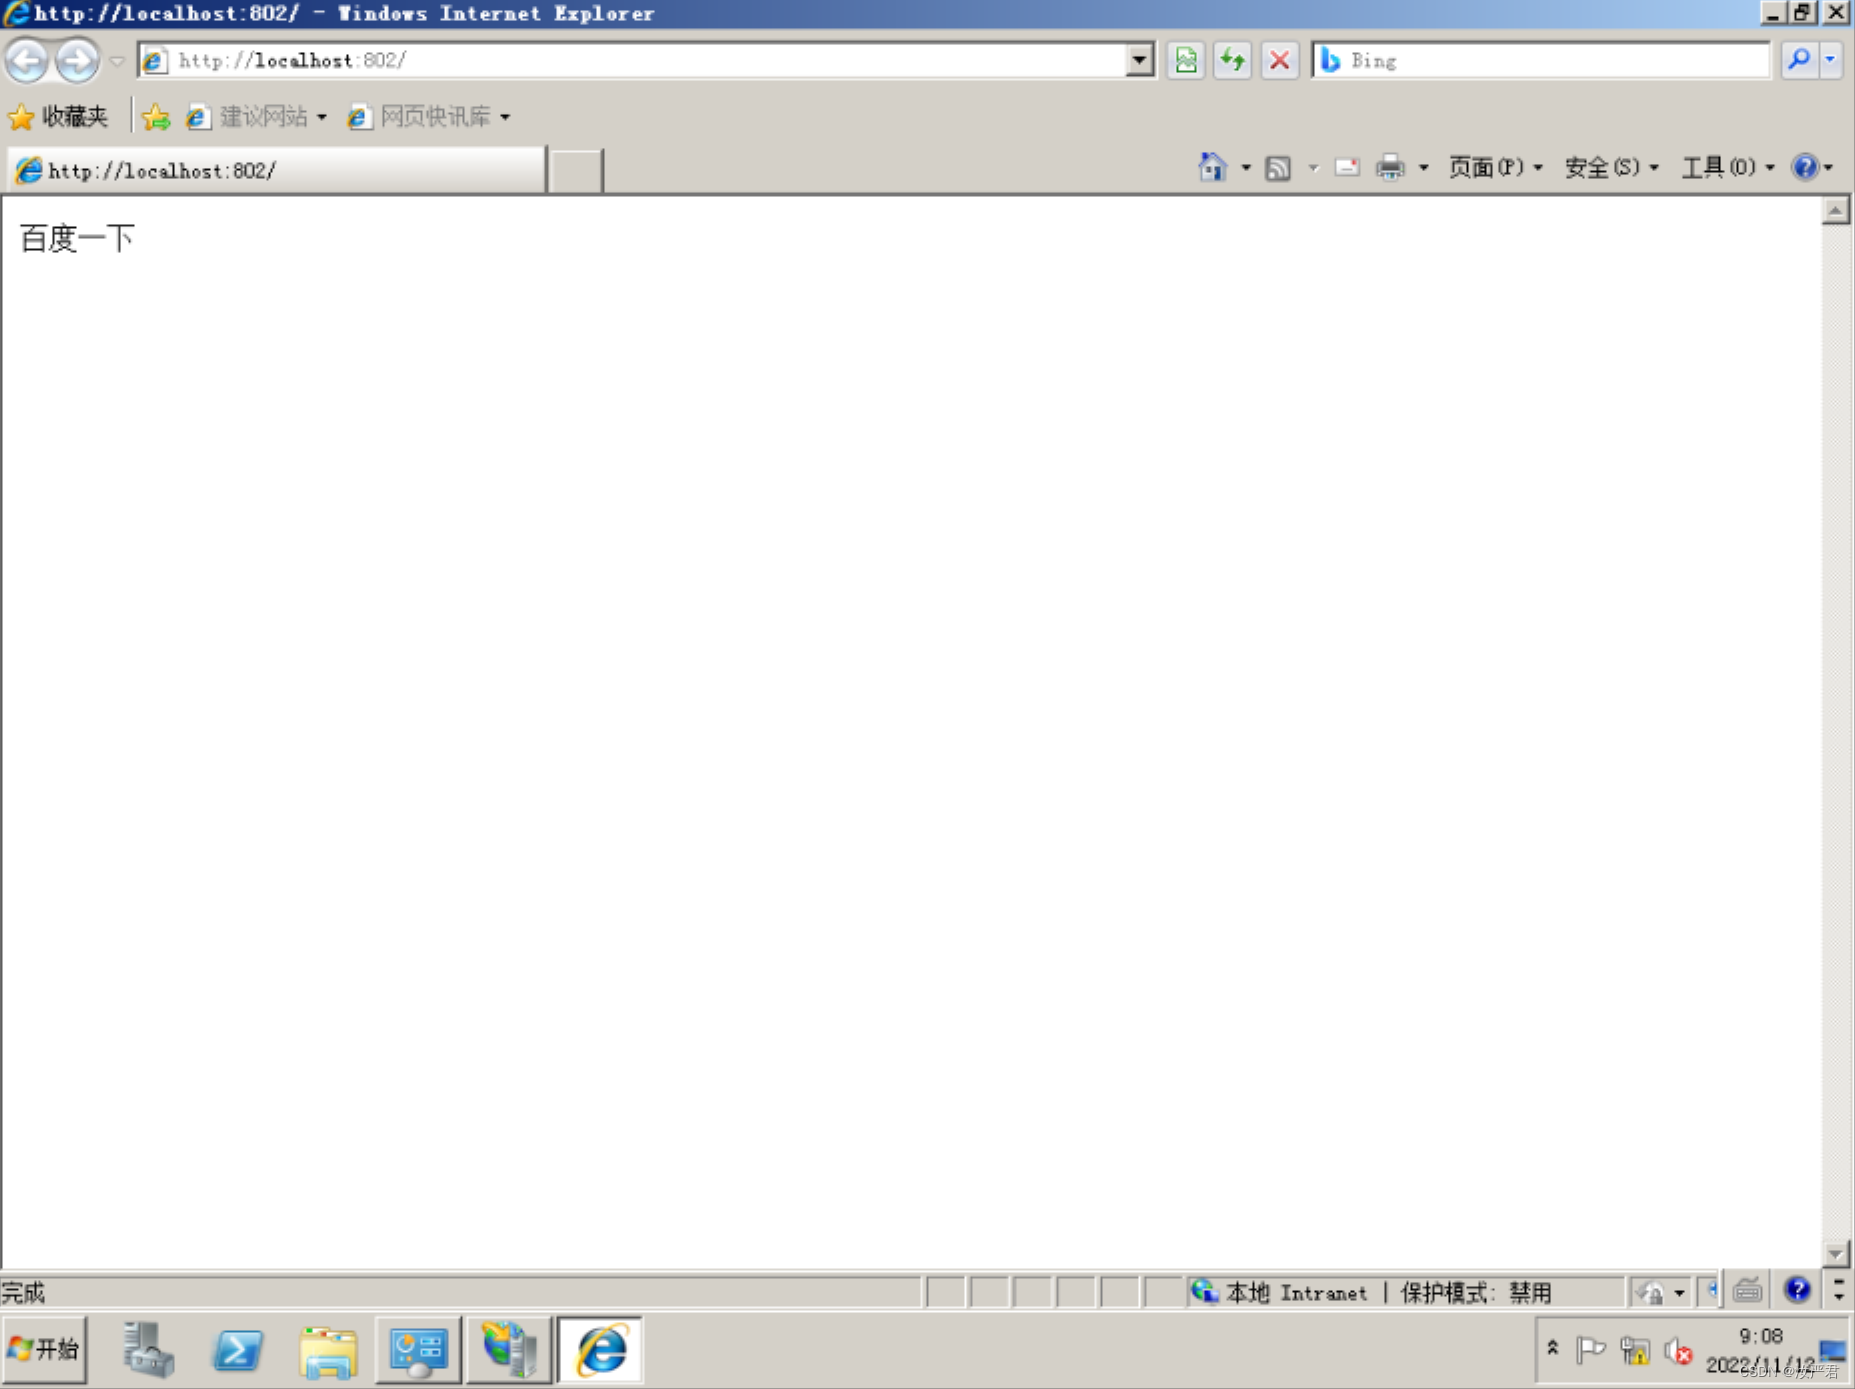Launch Windows PowerShell from taskbar
The height and width of the screenshot is (1389, 1855).
click(238, 1350)
